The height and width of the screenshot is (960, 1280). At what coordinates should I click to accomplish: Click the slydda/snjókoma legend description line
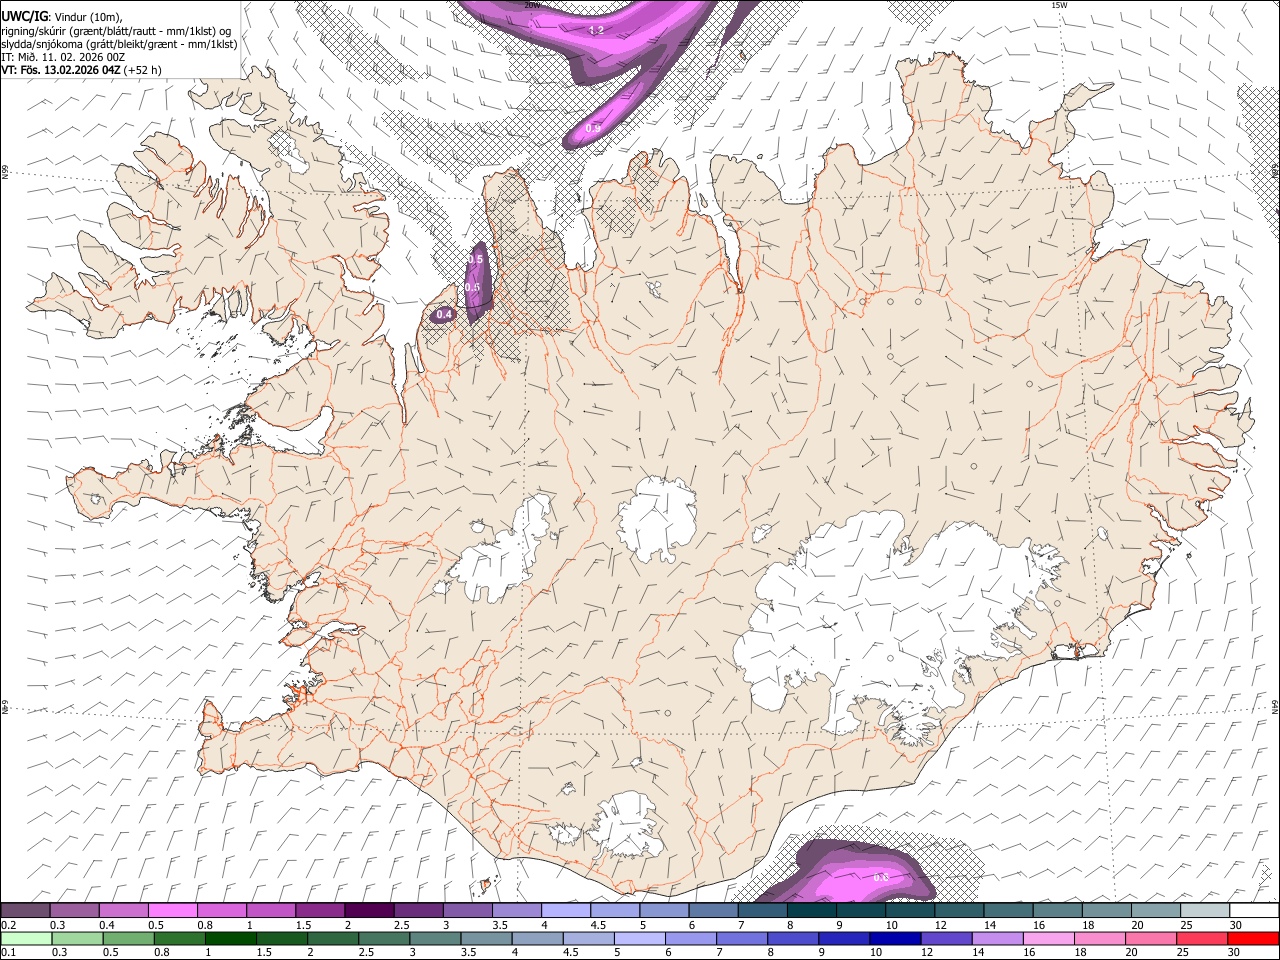(x=119, y=44)
